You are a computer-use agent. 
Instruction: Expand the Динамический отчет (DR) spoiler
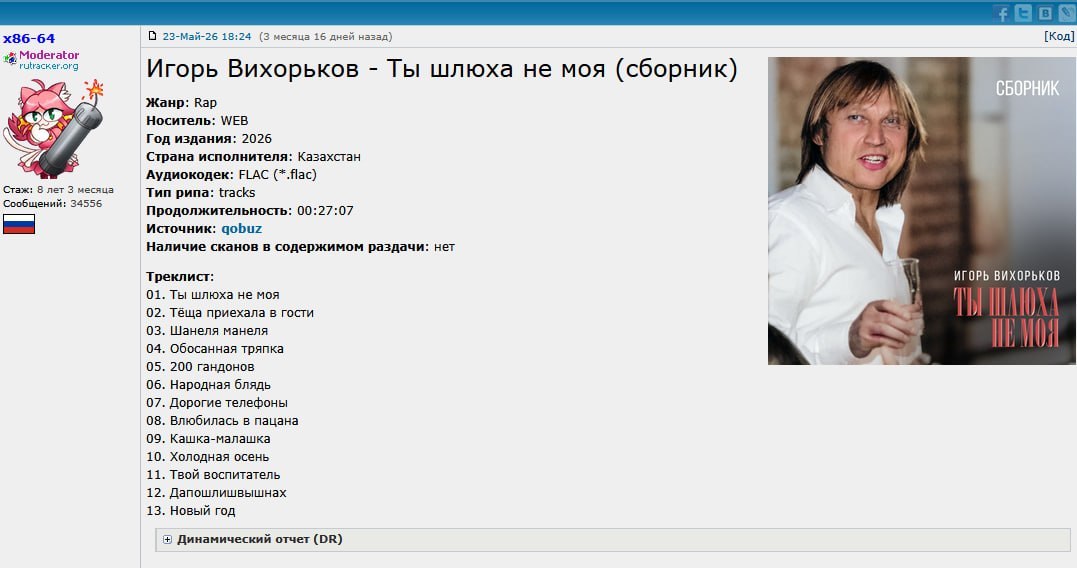pyautogui.click(x=613, y=539)
